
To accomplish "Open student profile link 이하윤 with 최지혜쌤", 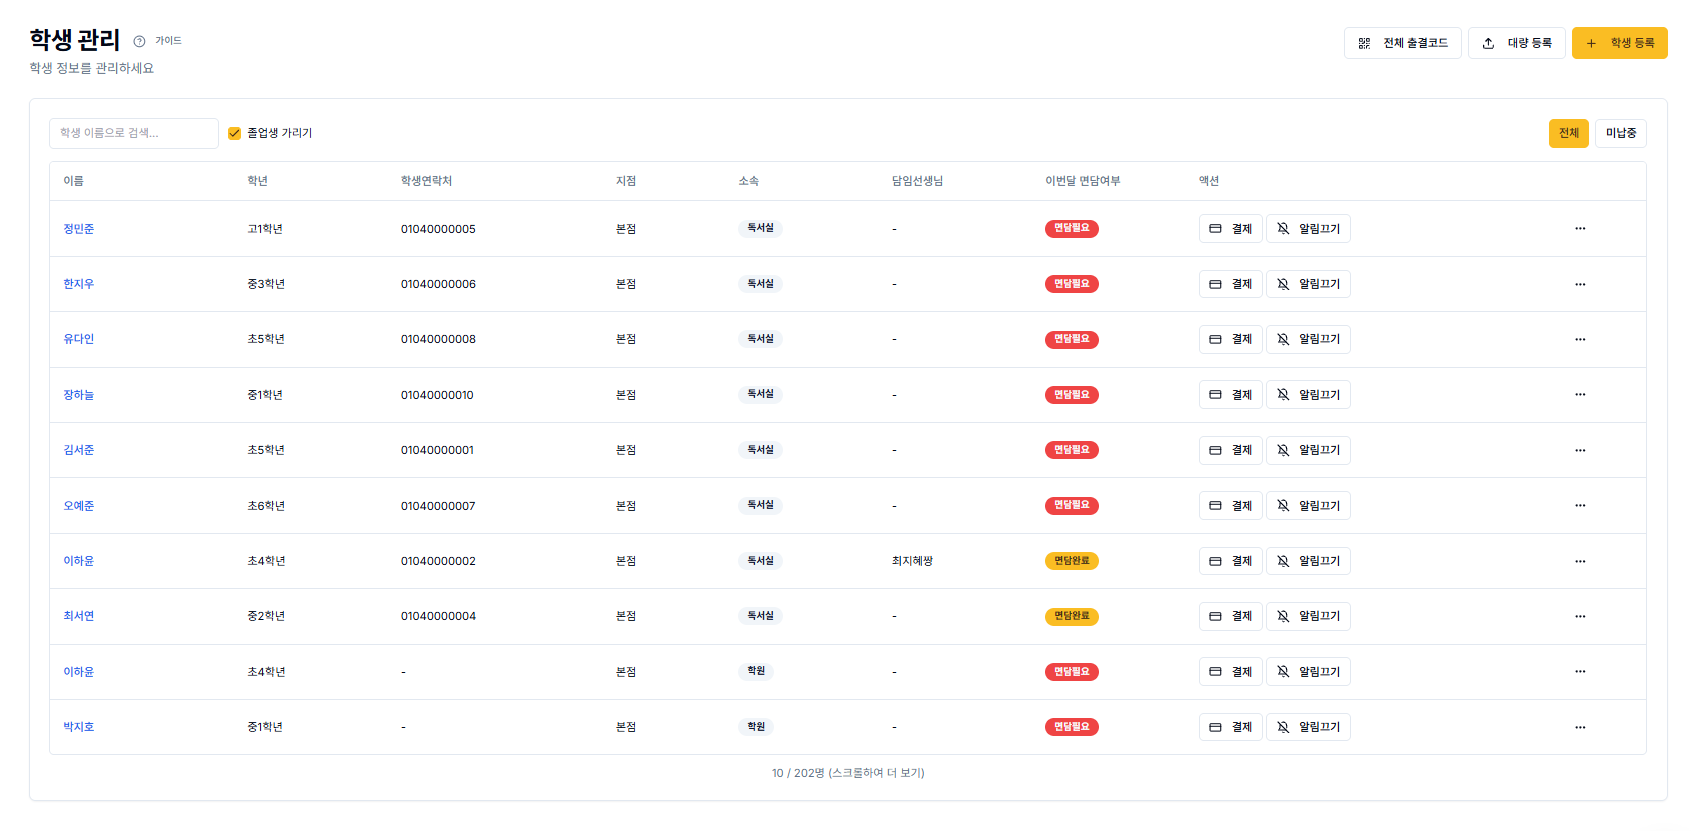I will tap(79, 561).
